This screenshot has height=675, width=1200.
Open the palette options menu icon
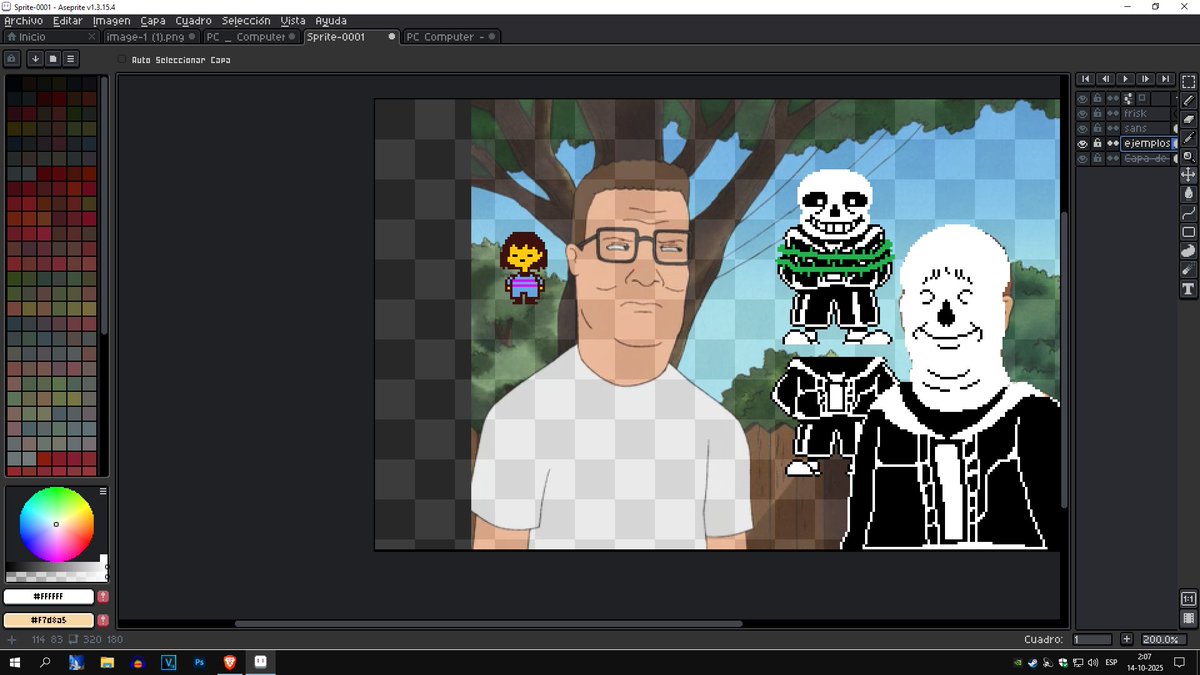[70, 59]
